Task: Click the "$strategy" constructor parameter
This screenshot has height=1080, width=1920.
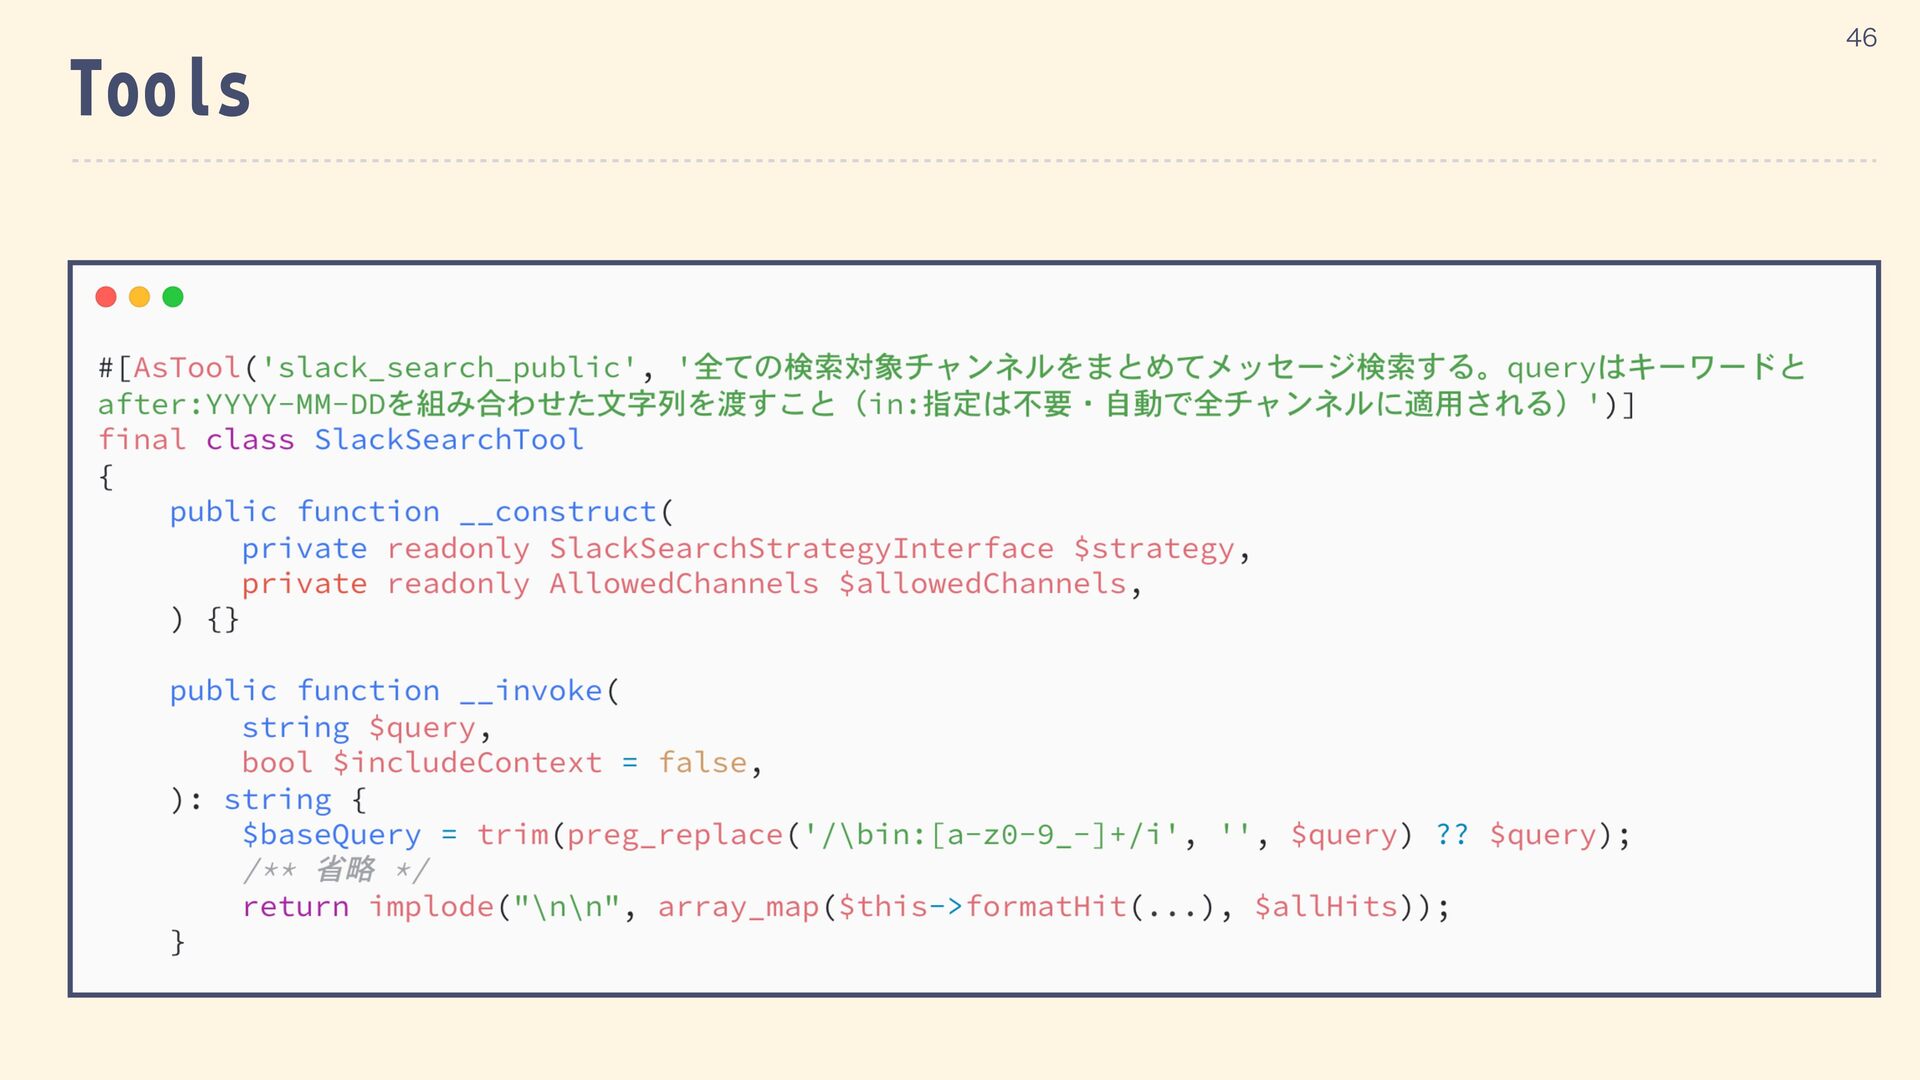Action: coord(1154,548)
